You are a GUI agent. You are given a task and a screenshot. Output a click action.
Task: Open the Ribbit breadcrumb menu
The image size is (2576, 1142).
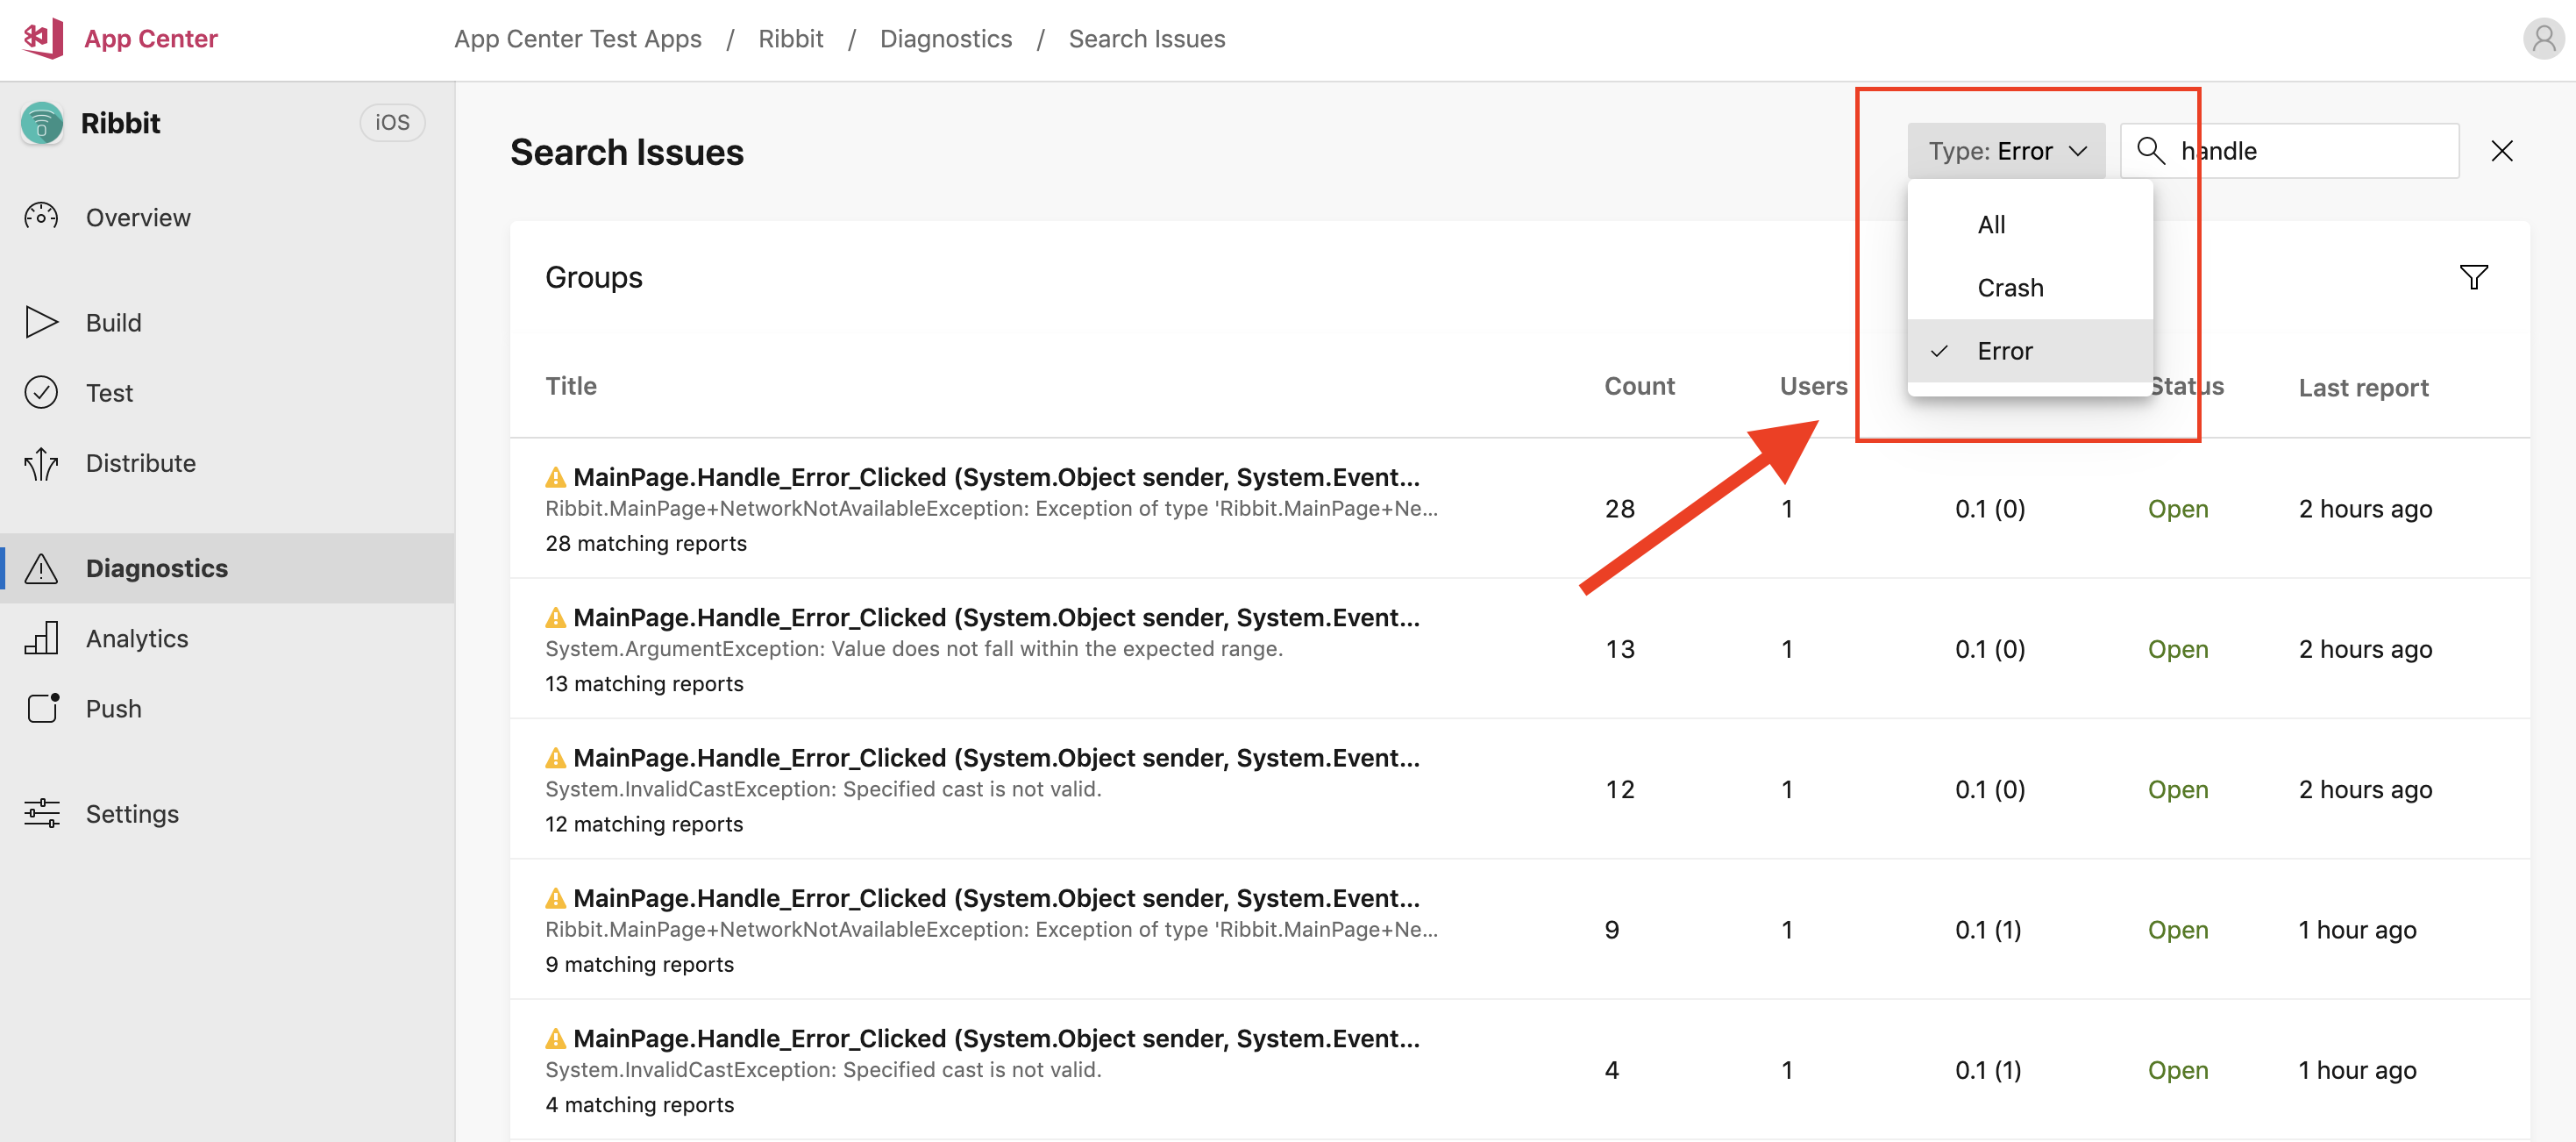pos(792,38)
